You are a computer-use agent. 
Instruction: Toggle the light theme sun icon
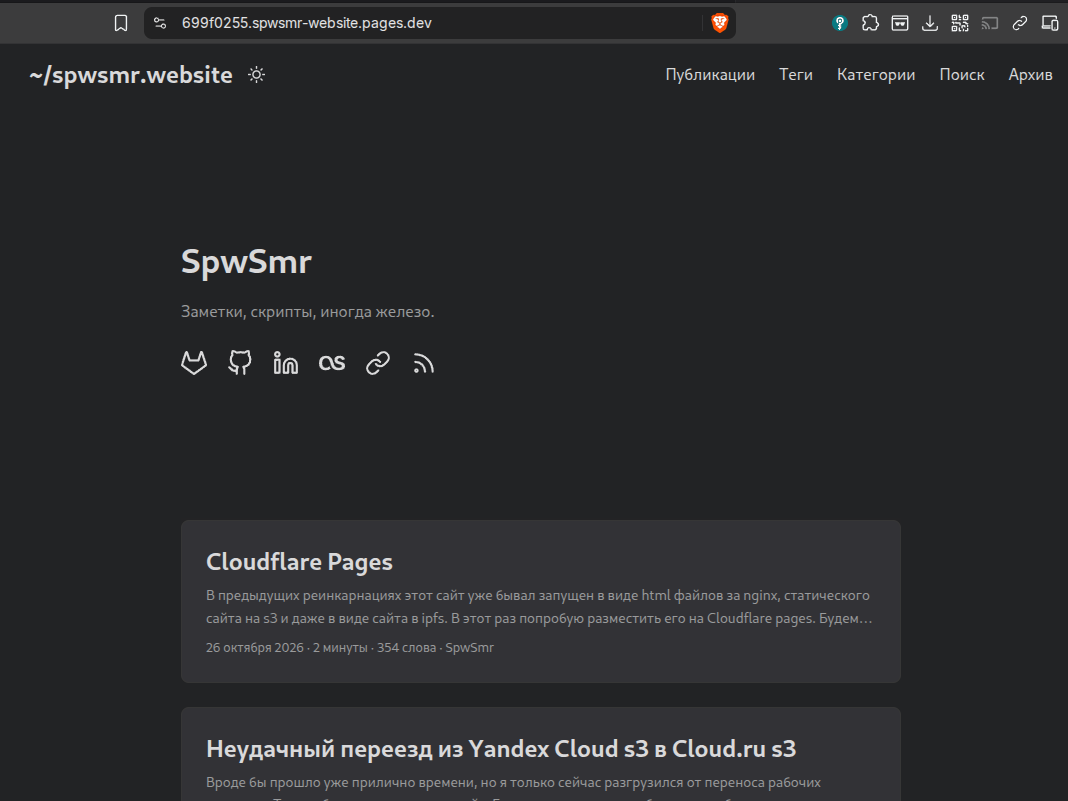tap(256, 75)
